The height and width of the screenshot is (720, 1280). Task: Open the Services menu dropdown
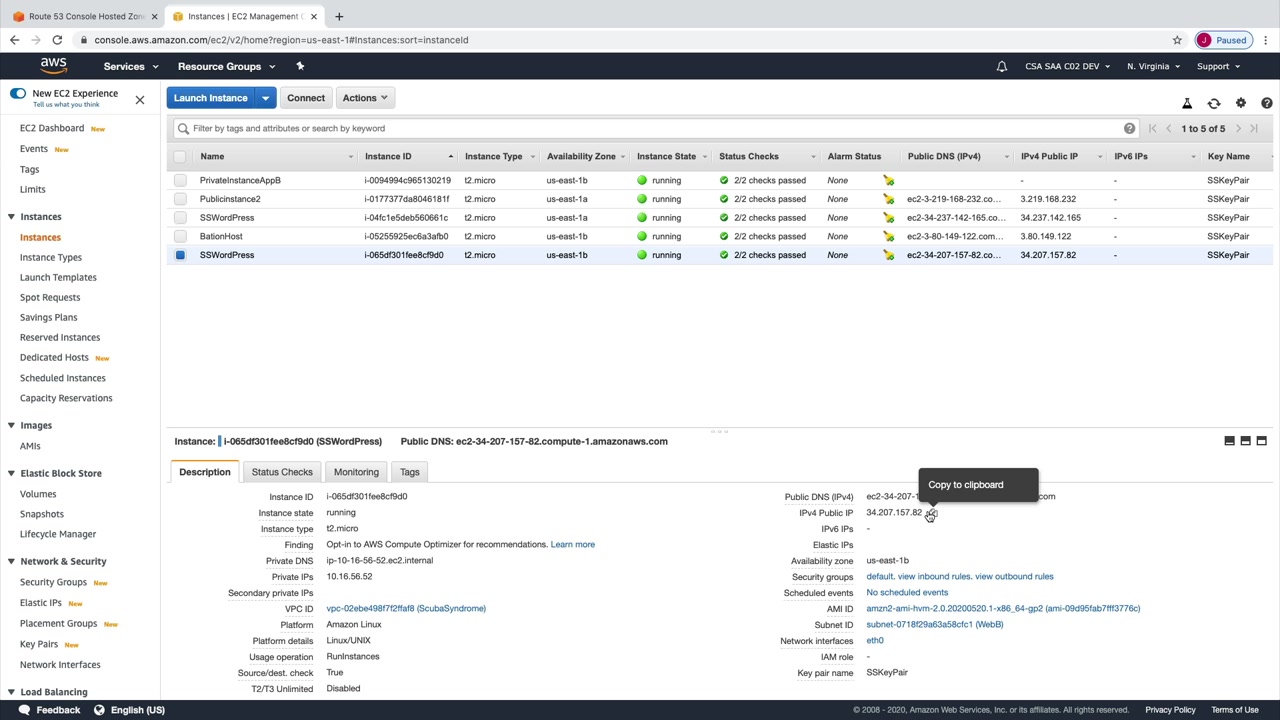[130, 67]
